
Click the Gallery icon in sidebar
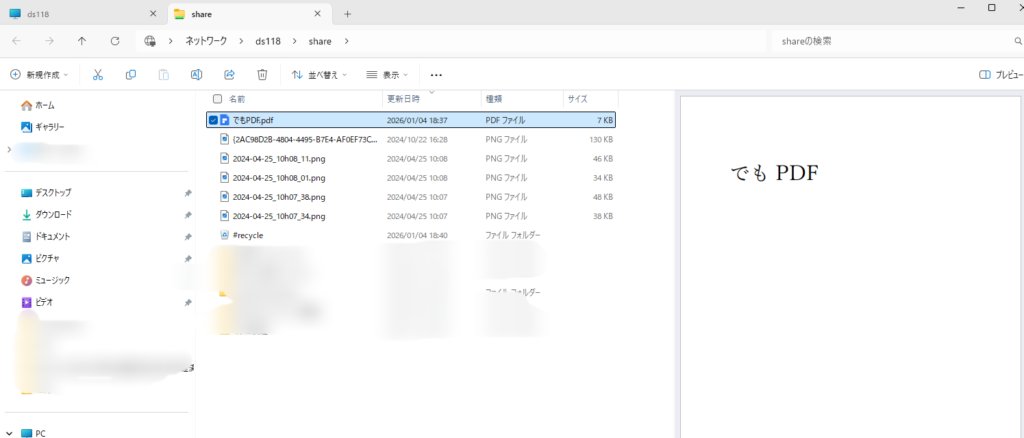point(27,127)
